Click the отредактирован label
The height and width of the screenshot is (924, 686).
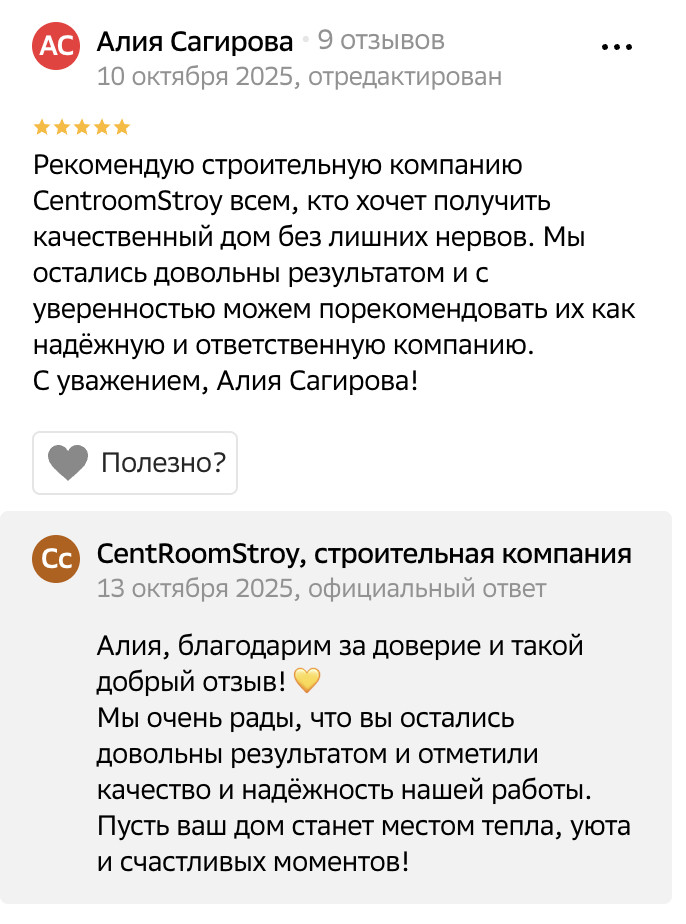(404, 76)
